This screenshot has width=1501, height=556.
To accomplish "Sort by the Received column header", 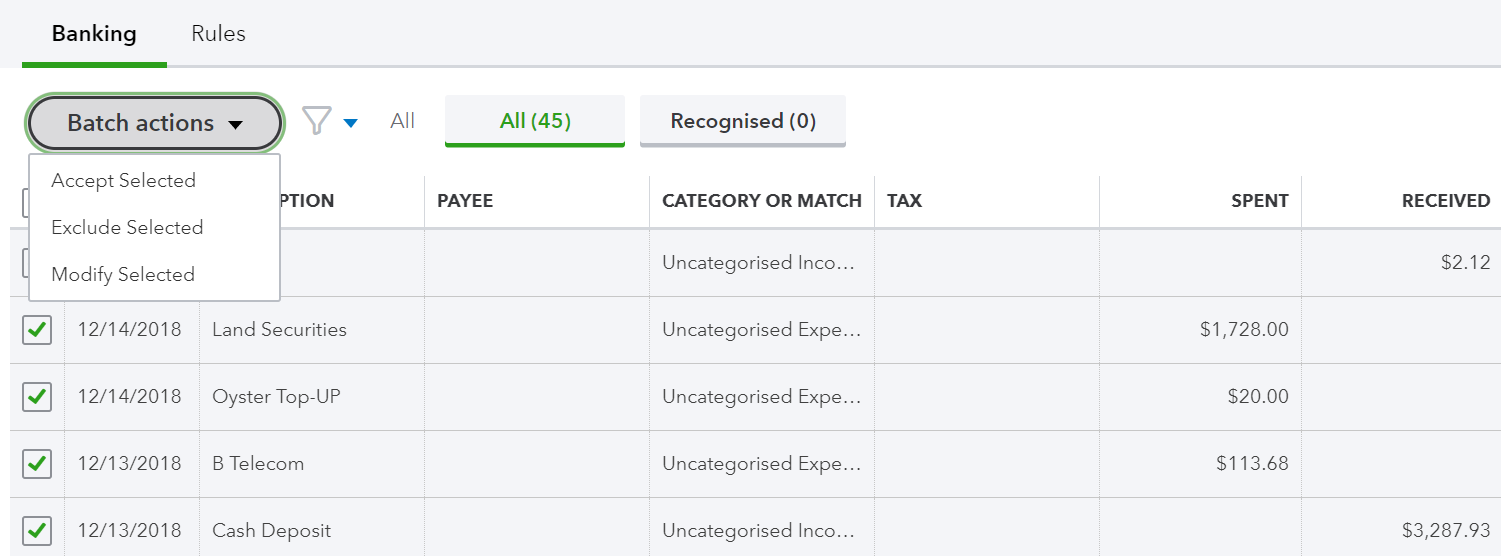I will click(x=1445, y=201).
